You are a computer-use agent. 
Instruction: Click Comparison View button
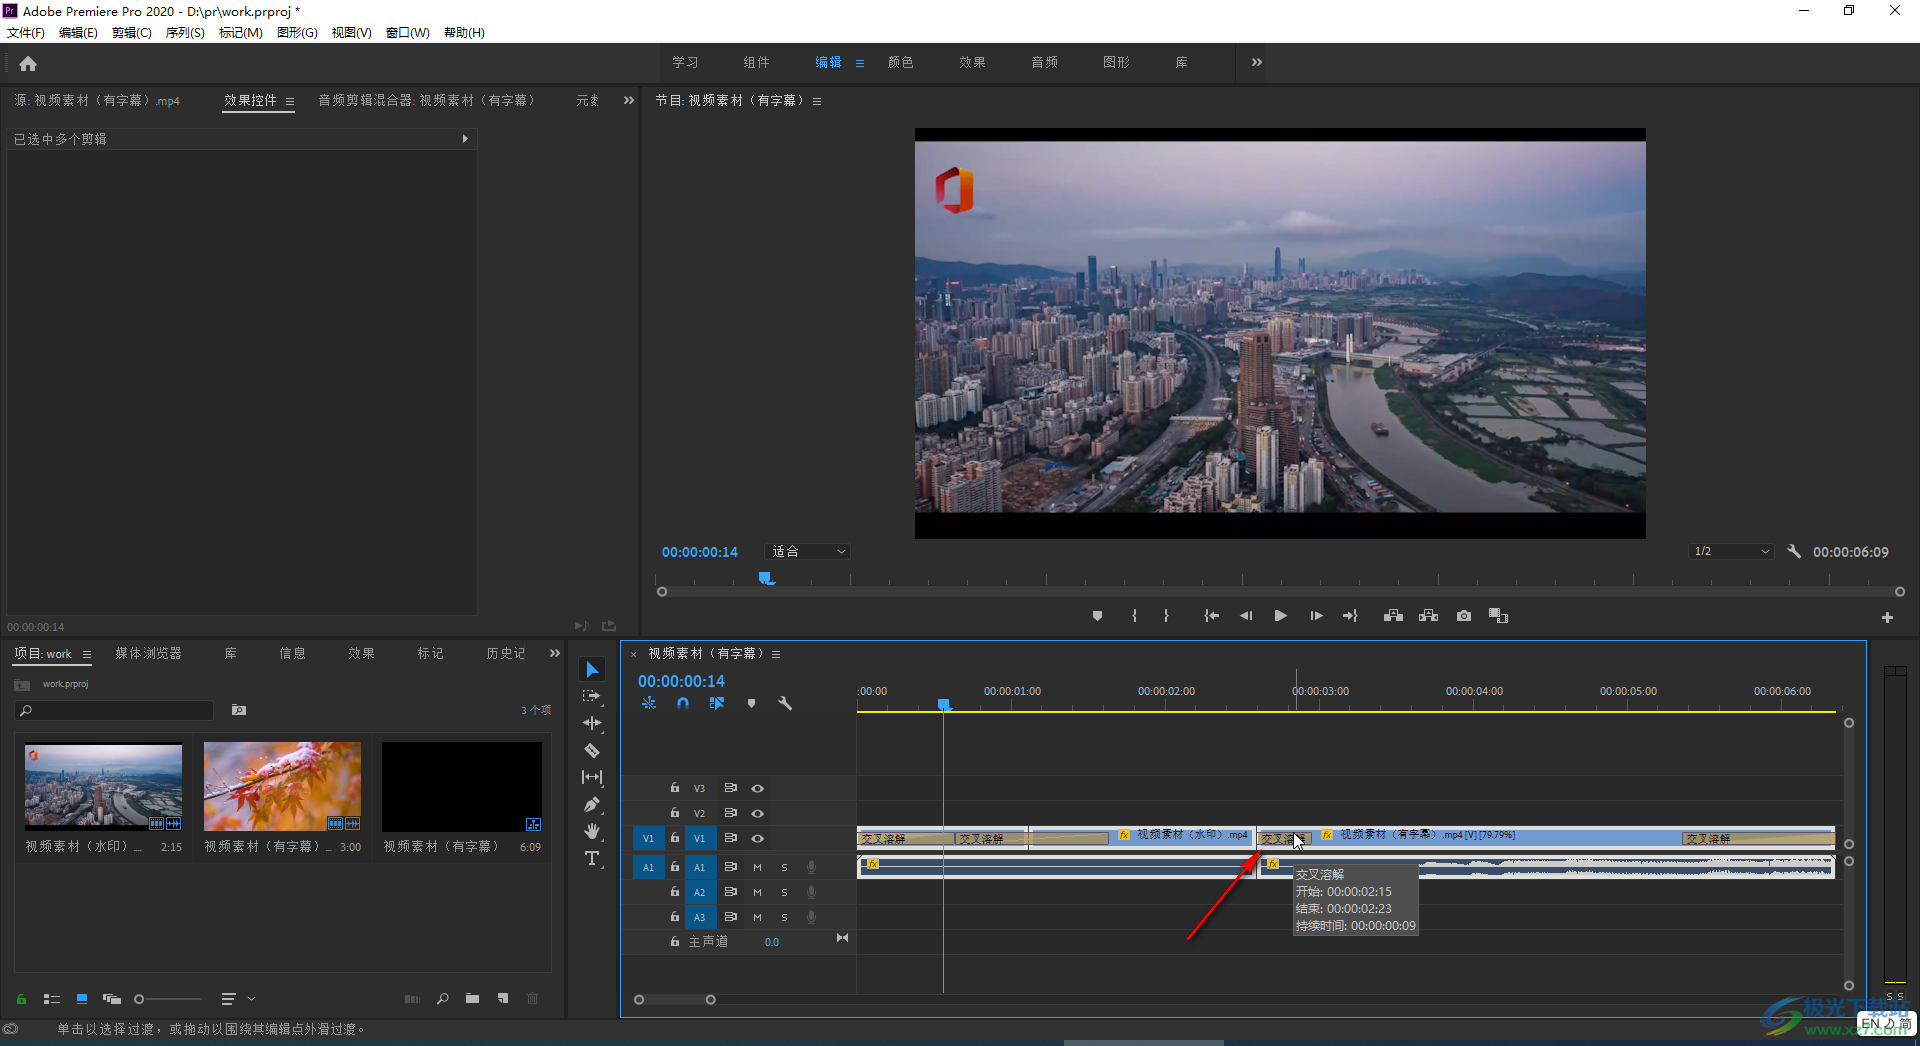(x=1498, y=616)
